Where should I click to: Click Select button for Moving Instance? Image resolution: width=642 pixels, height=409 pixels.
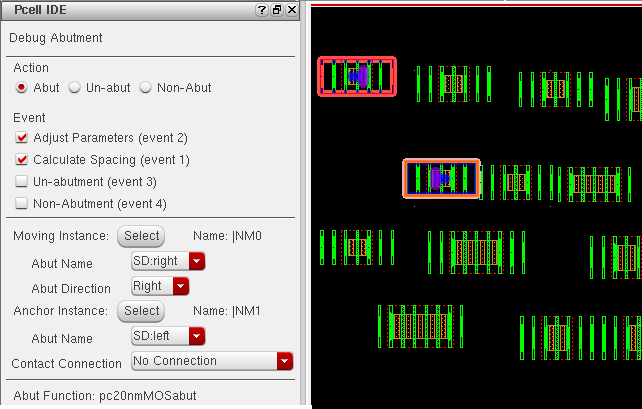[141, 236]
